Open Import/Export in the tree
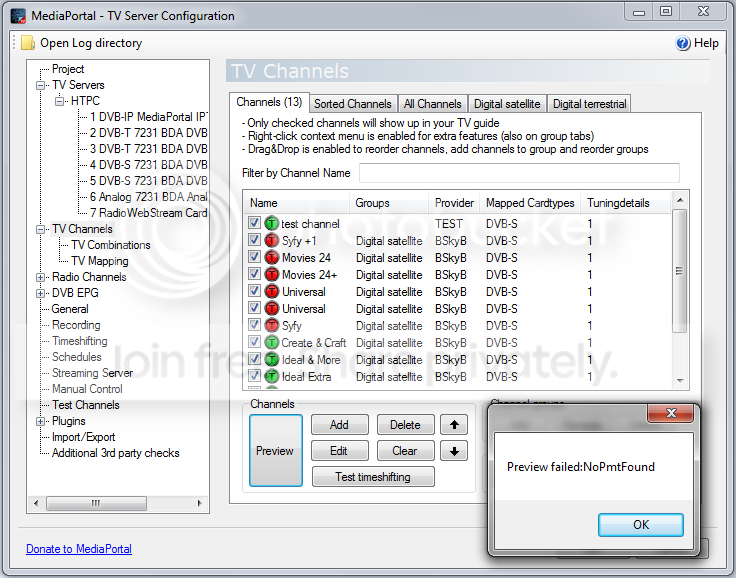Image resolution: width=736 pixels, height=578 pixels. [x=83, y=437]
